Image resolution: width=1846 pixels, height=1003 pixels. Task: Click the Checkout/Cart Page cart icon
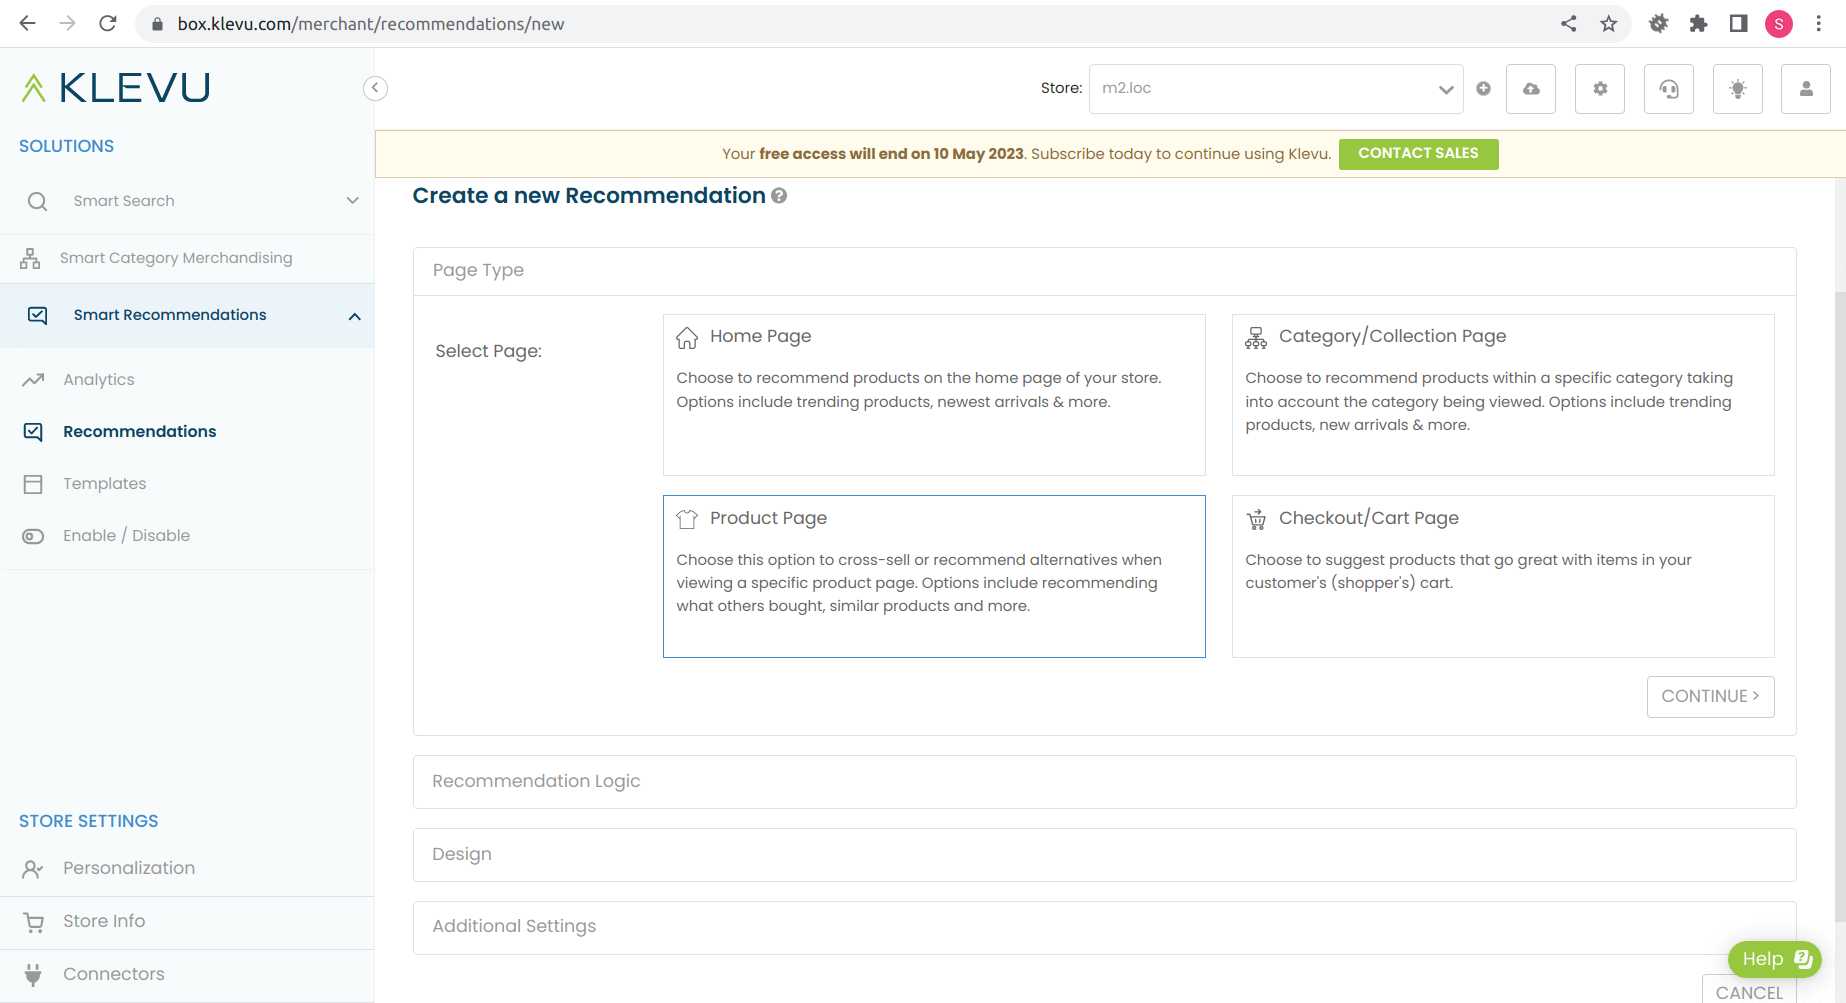point(1256,519)
